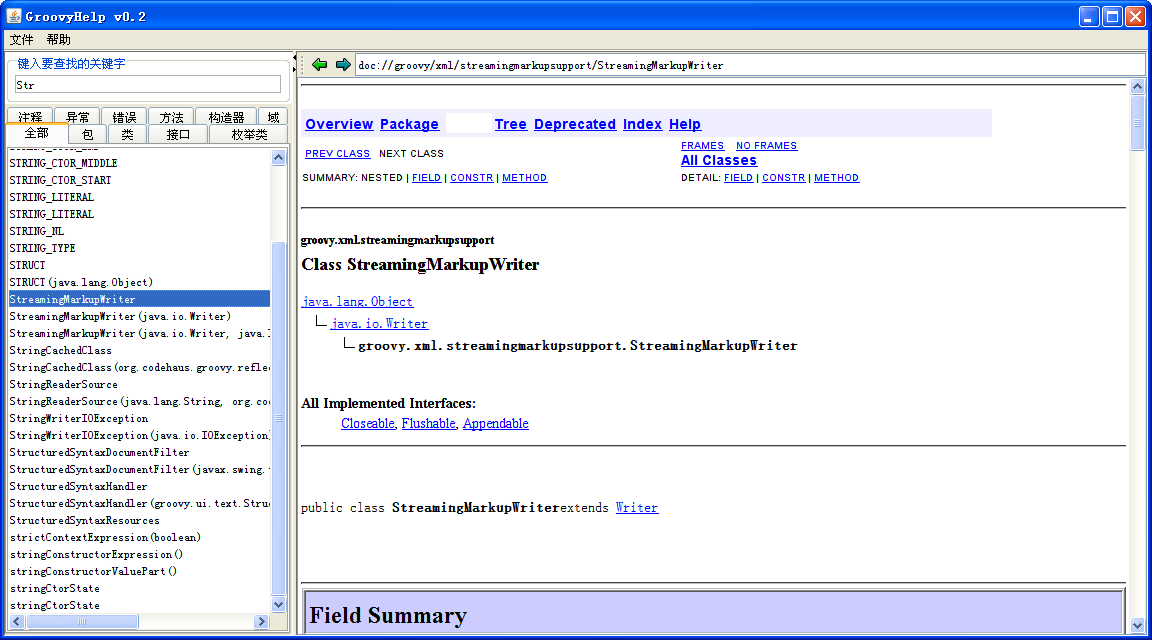Image resolution: width=1152 pixels, height=640 pixels.
Task: Switch to the 异常 tab
Action: pos(77,116)
